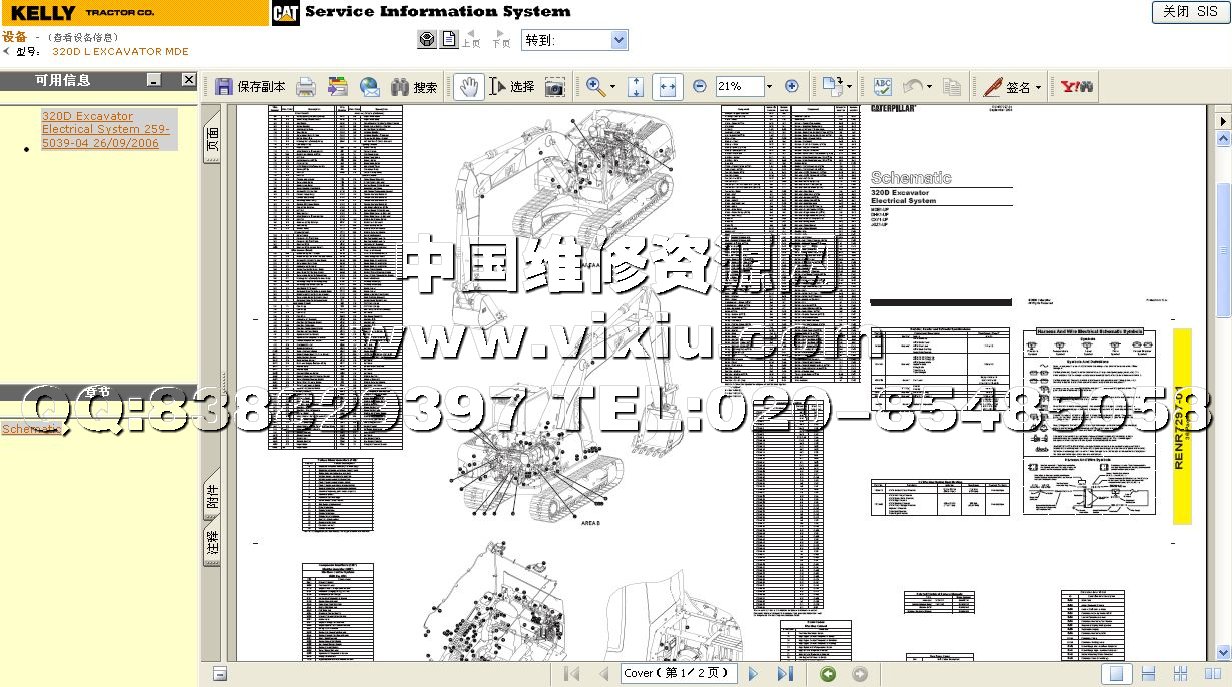The width and height of the screenshot is (1232, 687).
Task: Open search with the binoculars icon
Action: [x=413, y=87]
